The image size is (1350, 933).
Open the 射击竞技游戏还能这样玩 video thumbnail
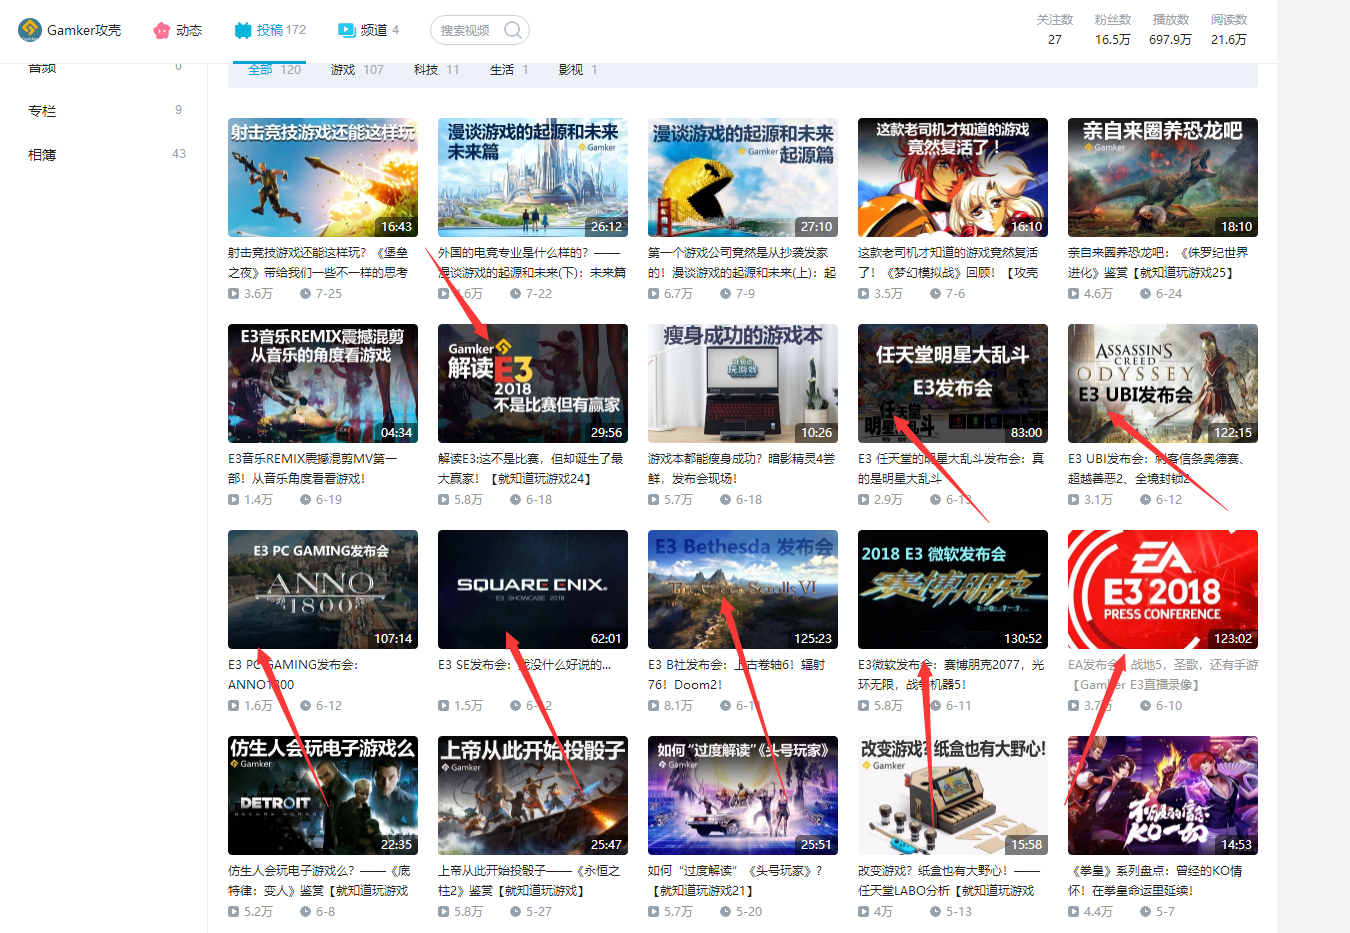323,178
